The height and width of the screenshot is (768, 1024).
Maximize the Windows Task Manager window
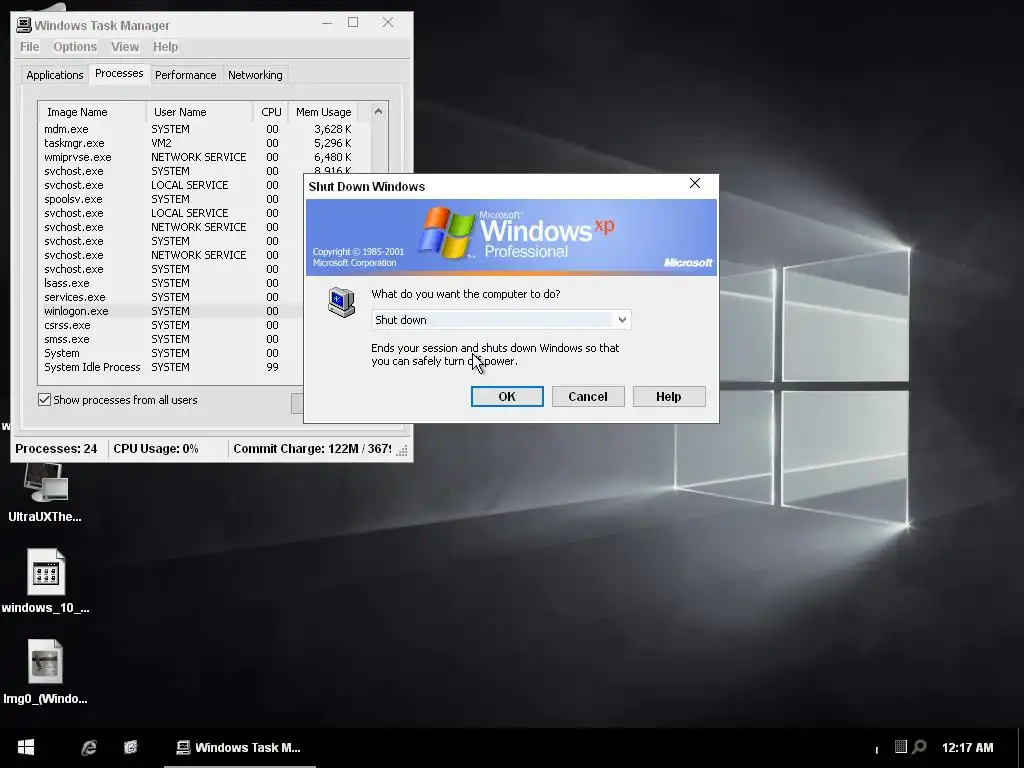coord(353,23)
